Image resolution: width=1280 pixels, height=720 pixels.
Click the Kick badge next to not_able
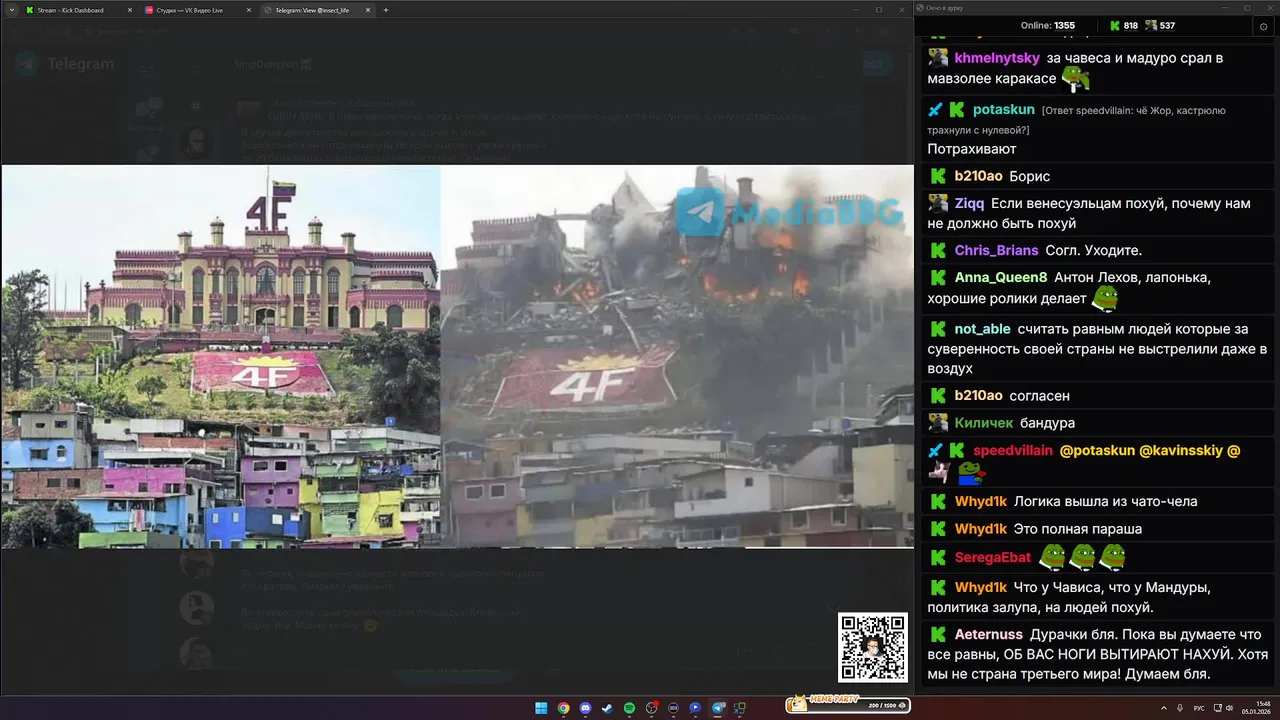pos(938,329)
